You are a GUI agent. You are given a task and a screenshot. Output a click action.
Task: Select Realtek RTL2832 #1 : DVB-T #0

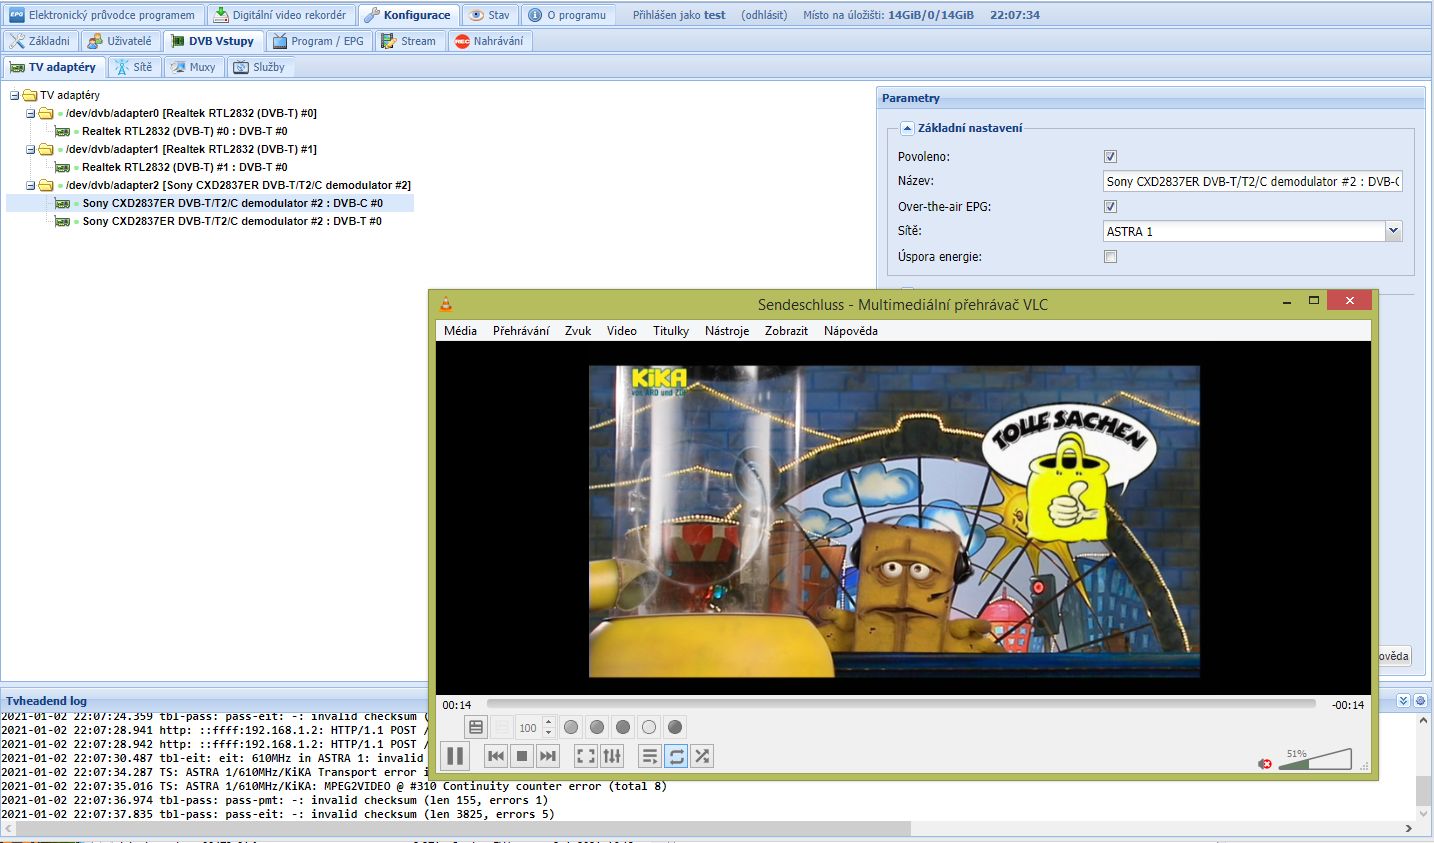click(184, 167)
